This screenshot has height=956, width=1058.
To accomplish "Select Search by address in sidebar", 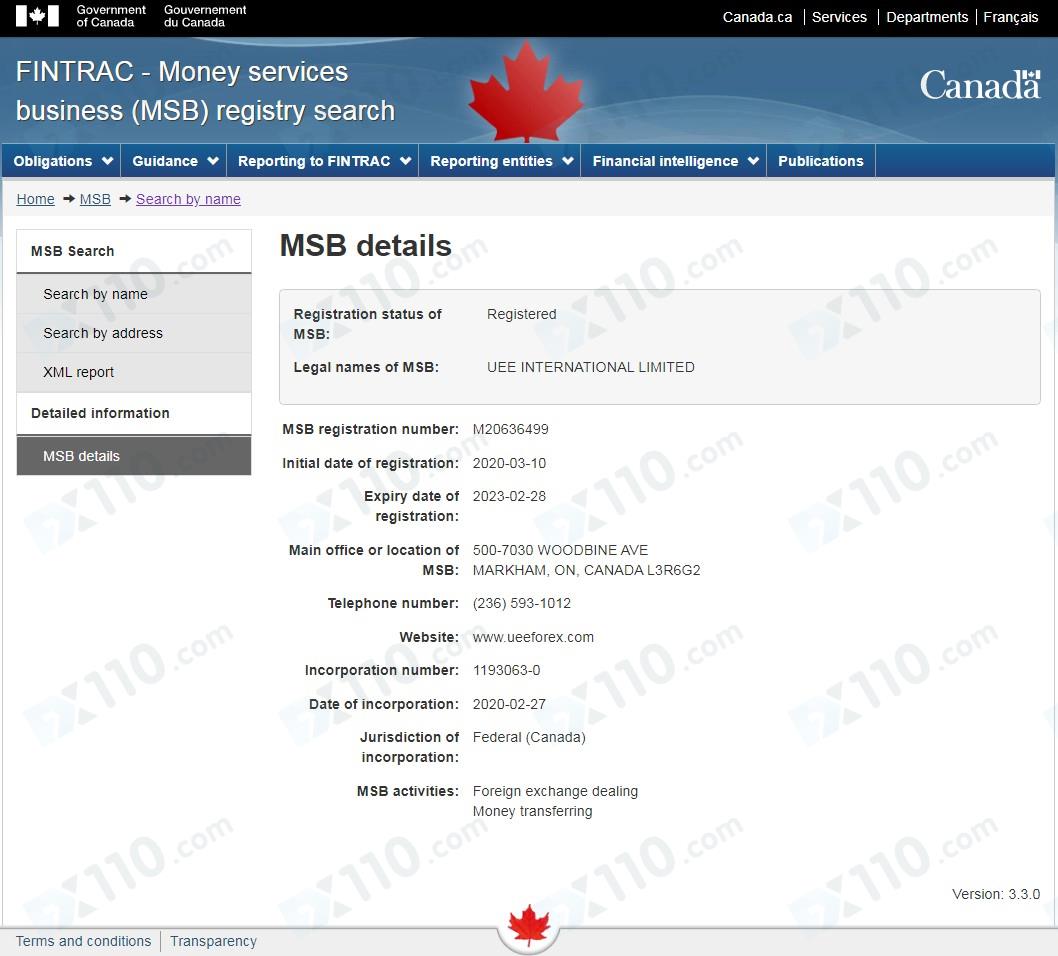I will pyautogui.click(x=134, y=333).
